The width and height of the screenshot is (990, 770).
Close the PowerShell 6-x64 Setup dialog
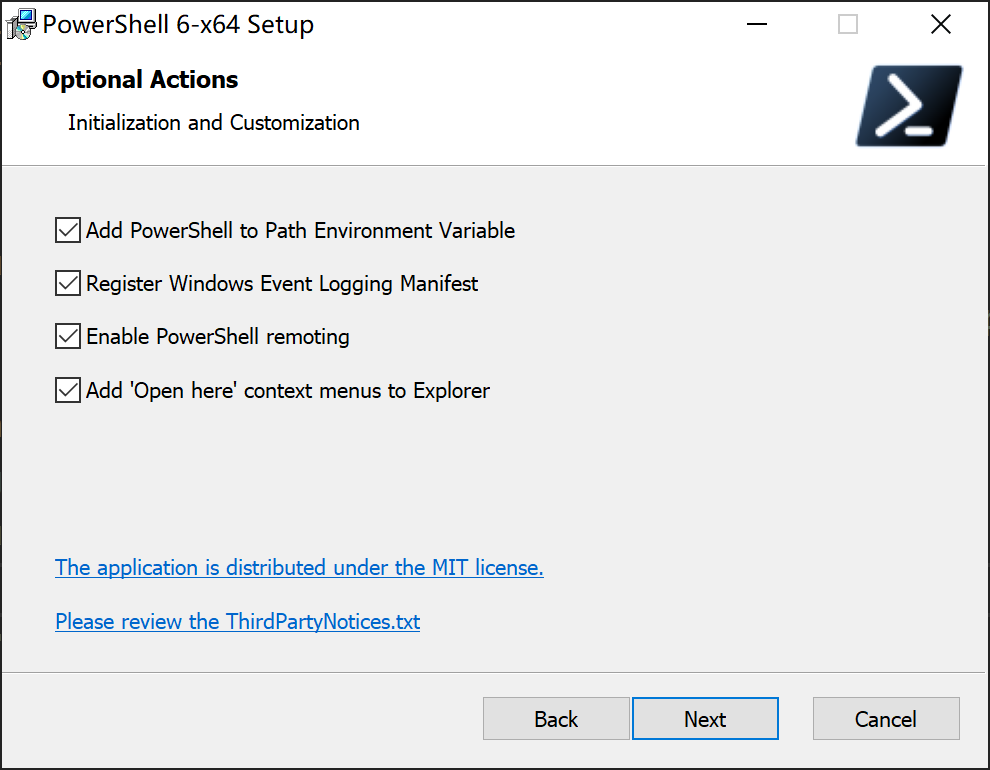click(941, 25)
